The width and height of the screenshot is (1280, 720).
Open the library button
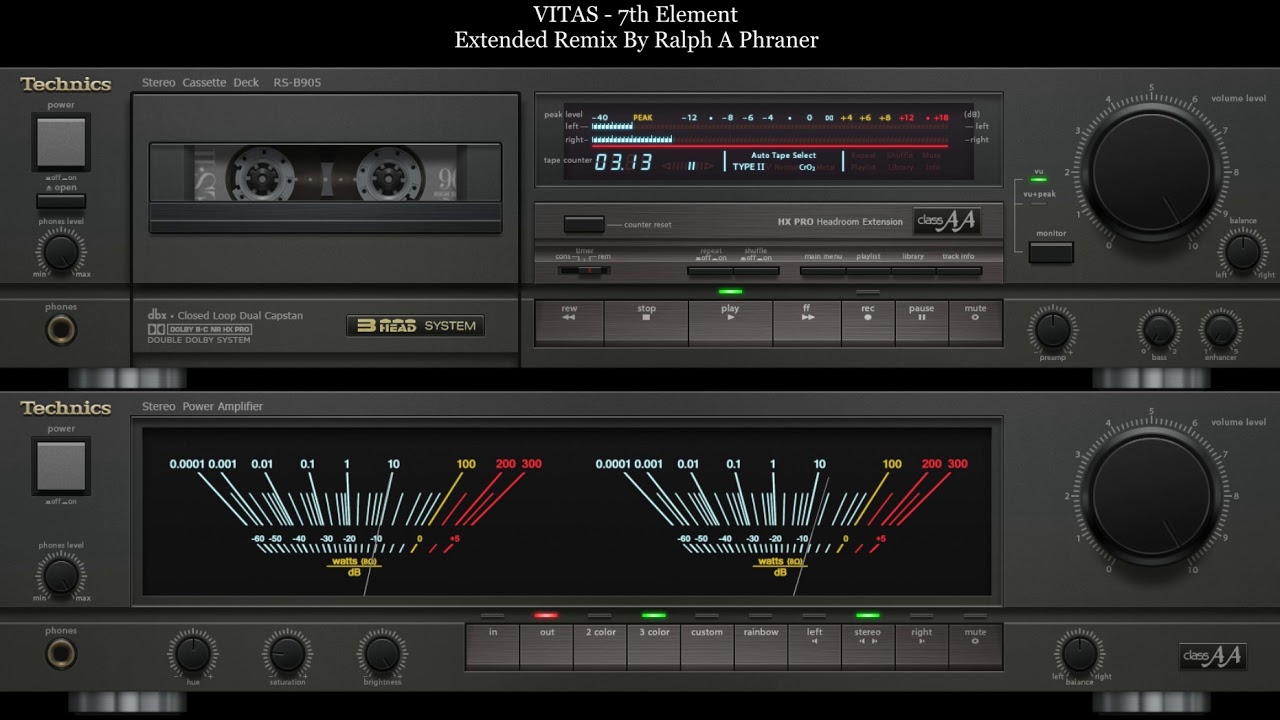(913, 271)
